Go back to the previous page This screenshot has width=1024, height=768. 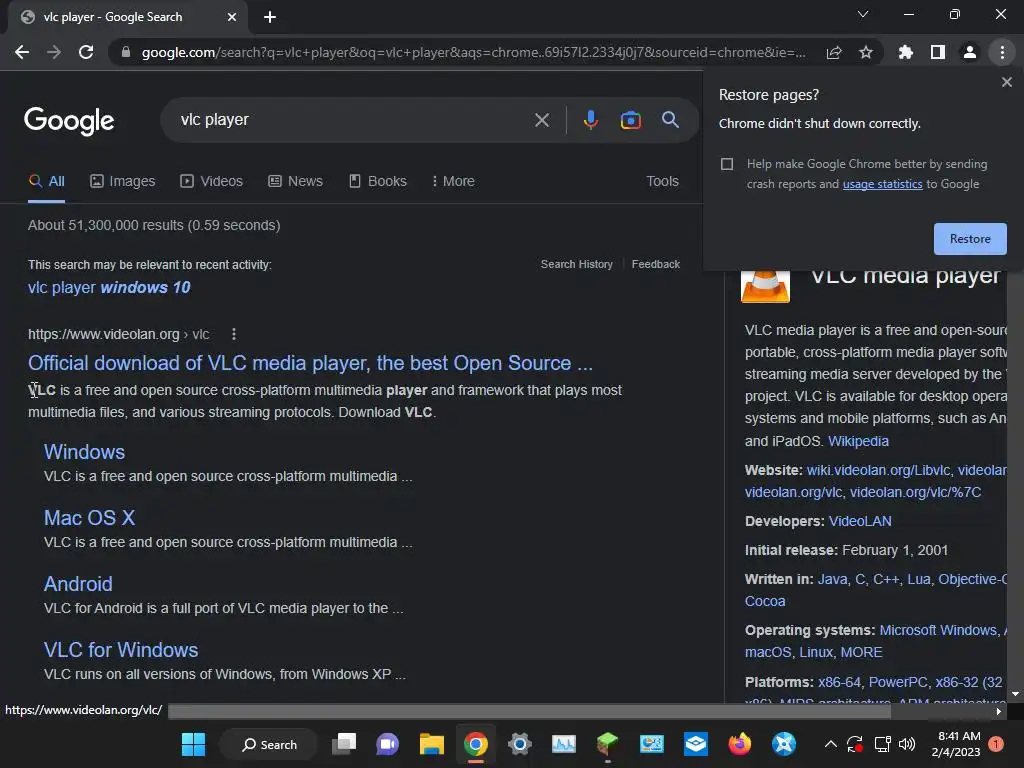point(22,52)
